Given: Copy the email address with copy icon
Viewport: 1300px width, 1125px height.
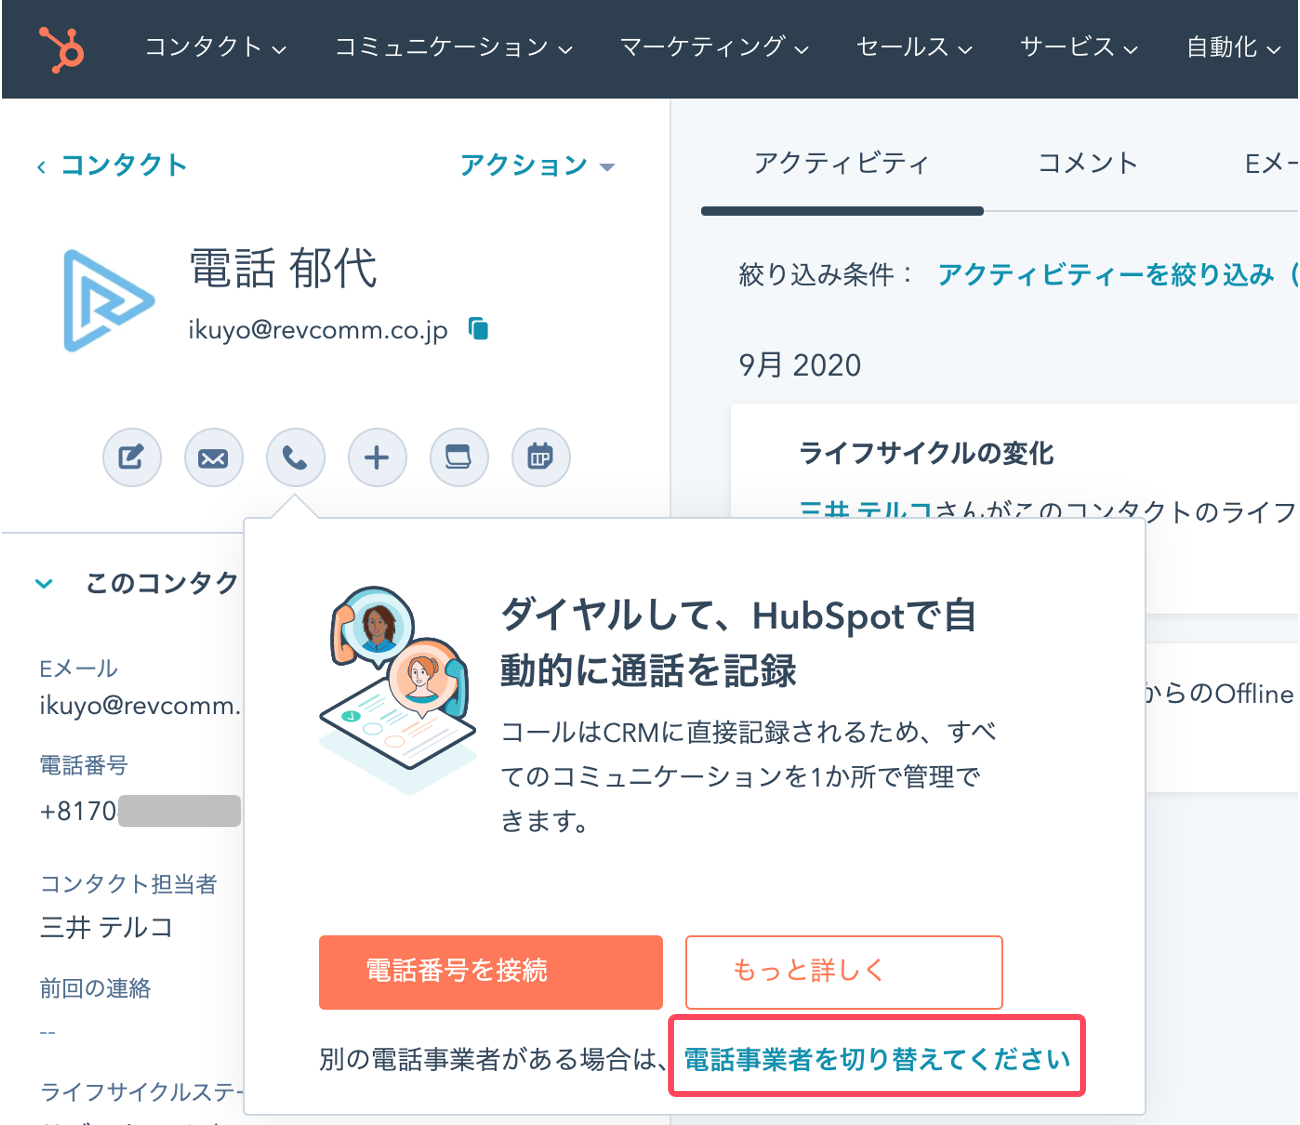Looking at the screenshot, I should click(479, 328).
